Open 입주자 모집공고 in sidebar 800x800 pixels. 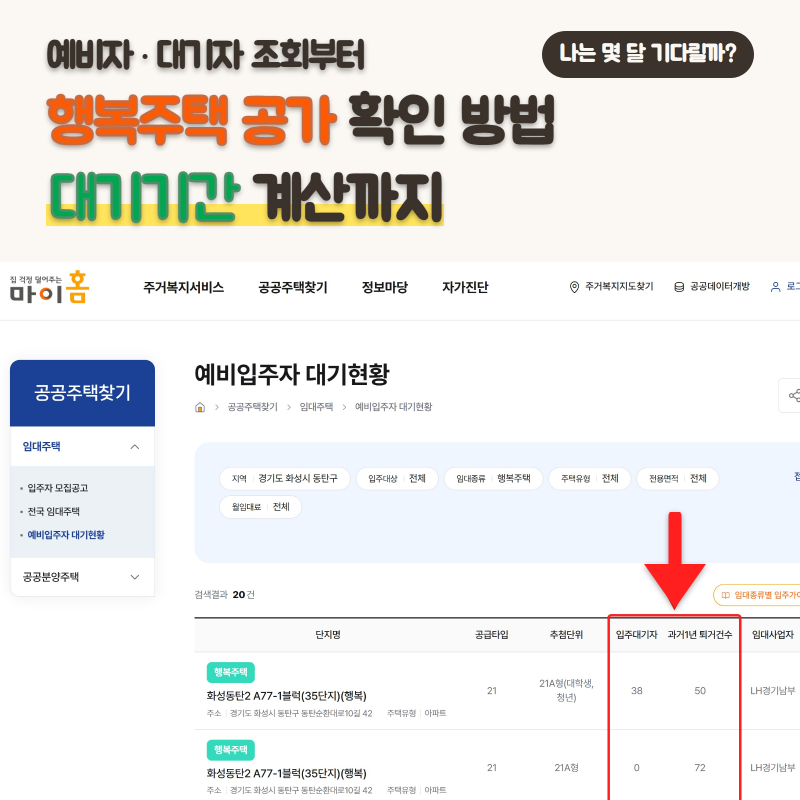[58, 488]
